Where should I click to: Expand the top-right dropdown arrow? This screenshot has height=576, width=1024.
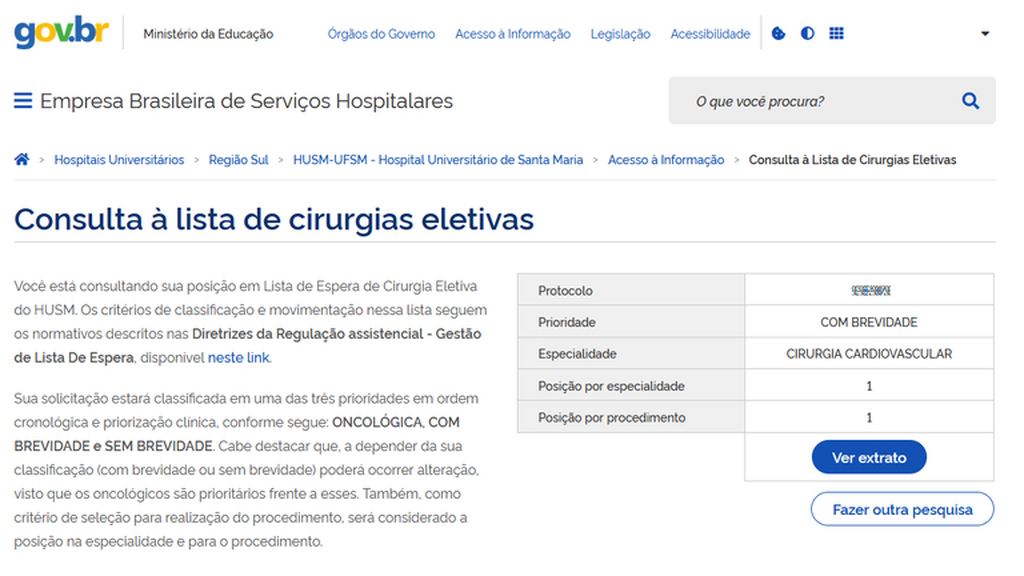click(x=984, y=34)
